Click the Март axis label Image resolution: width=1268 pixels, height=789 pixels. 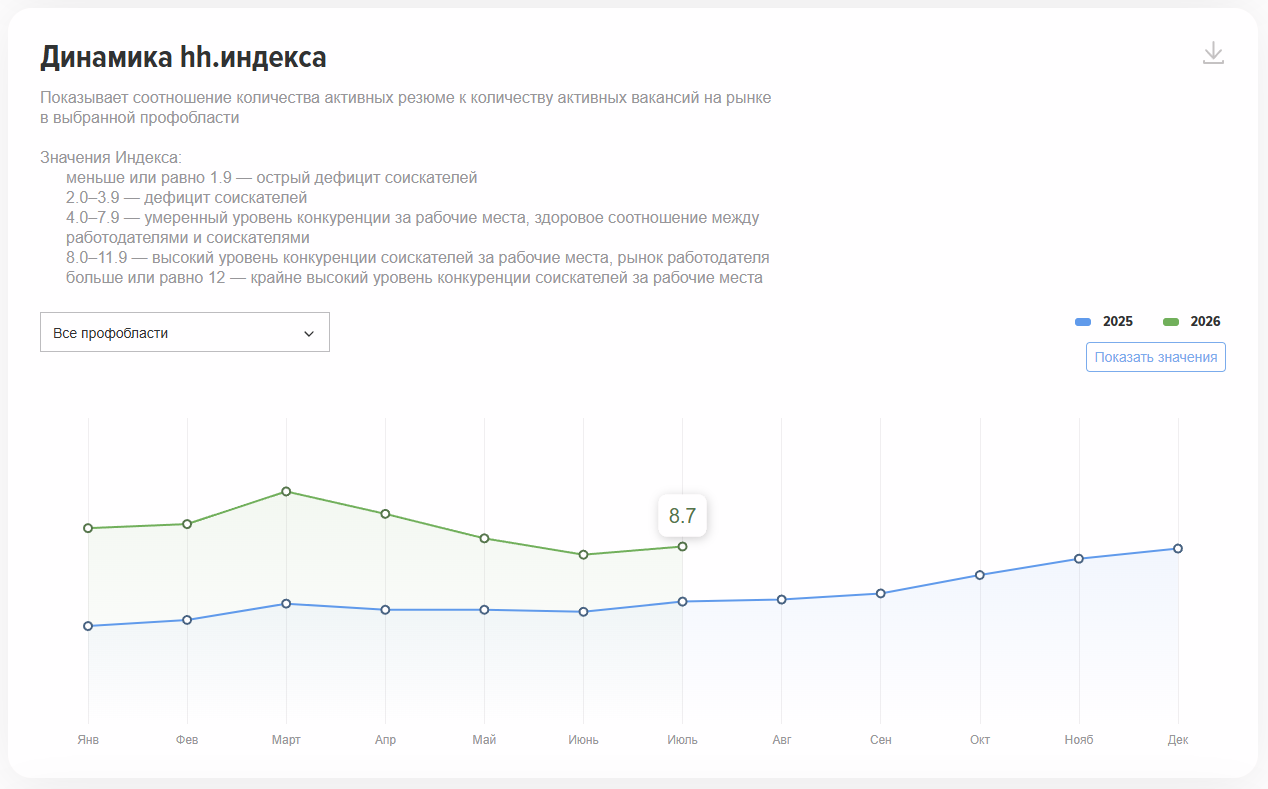pyautogui.click(x=286, y=740)
